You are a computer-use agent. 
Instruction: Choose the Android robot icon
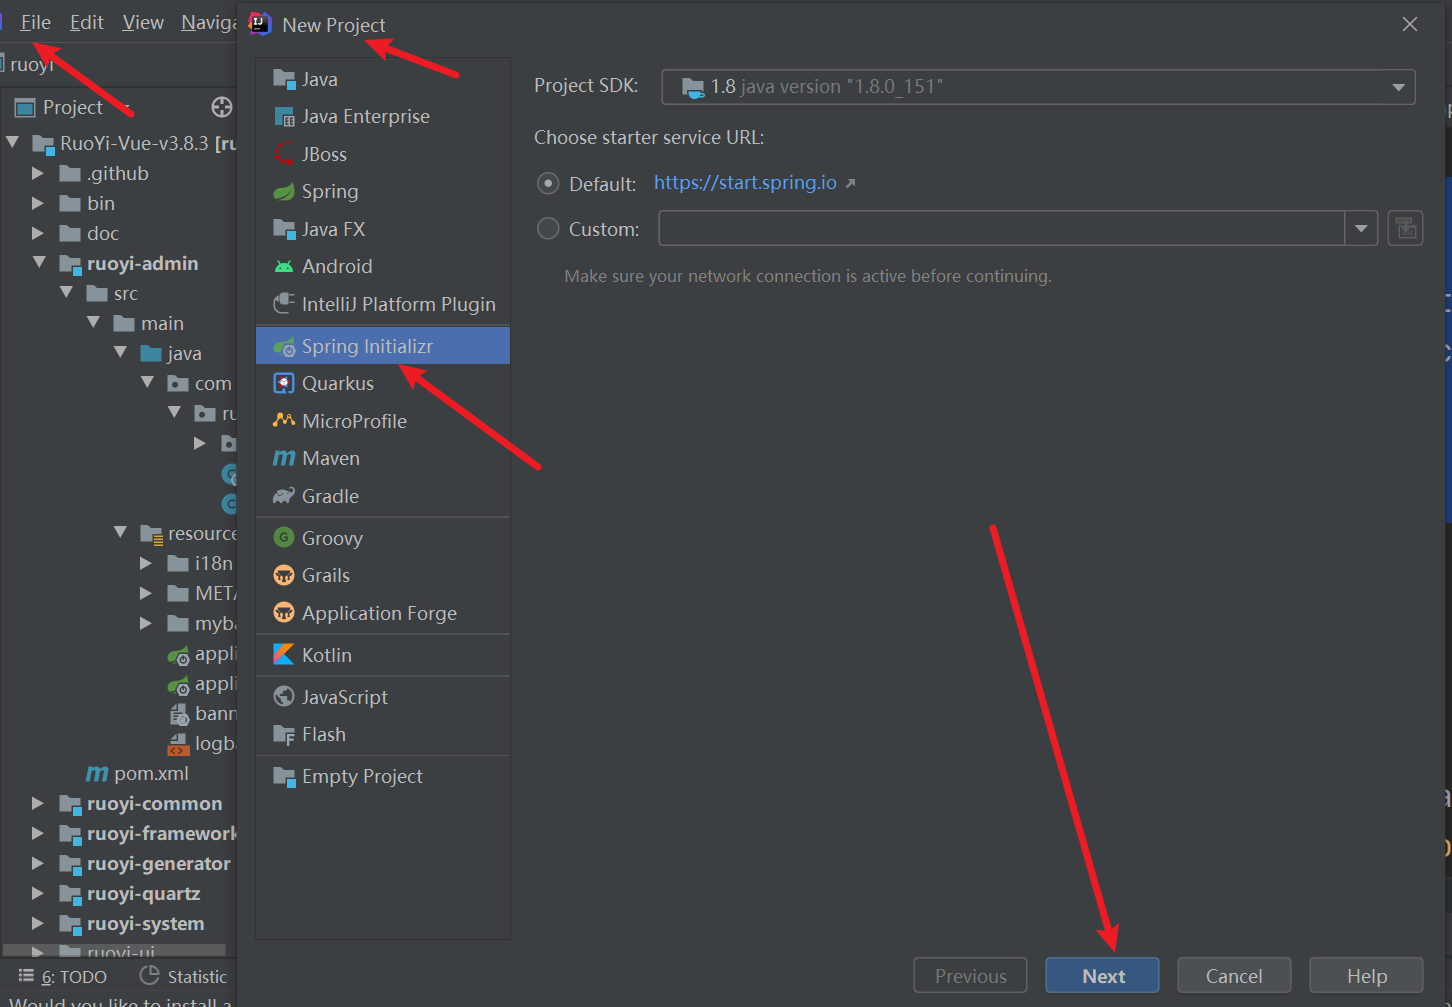[284, 267]
